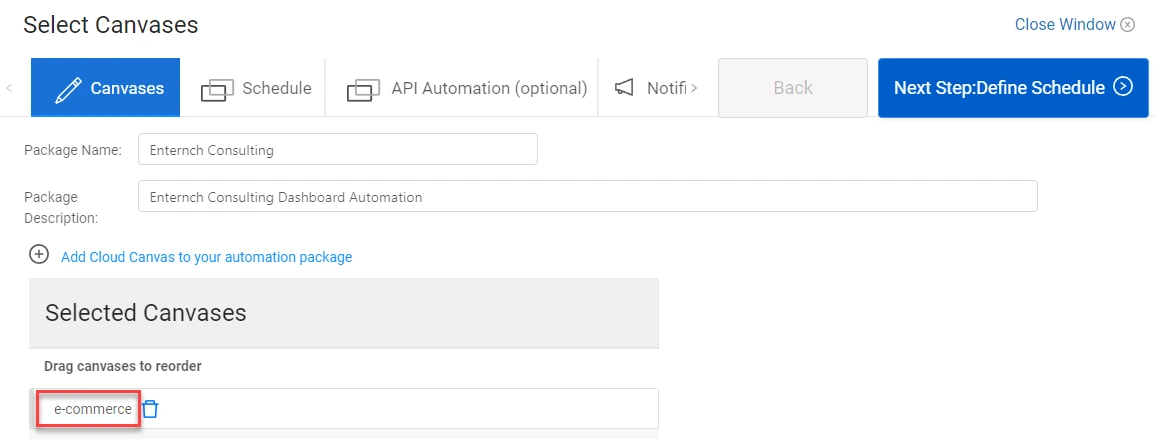The image size is (1155, 439).
Task: Delete the e-commerce canvas with trash icon
Action: tap(150, 409)
